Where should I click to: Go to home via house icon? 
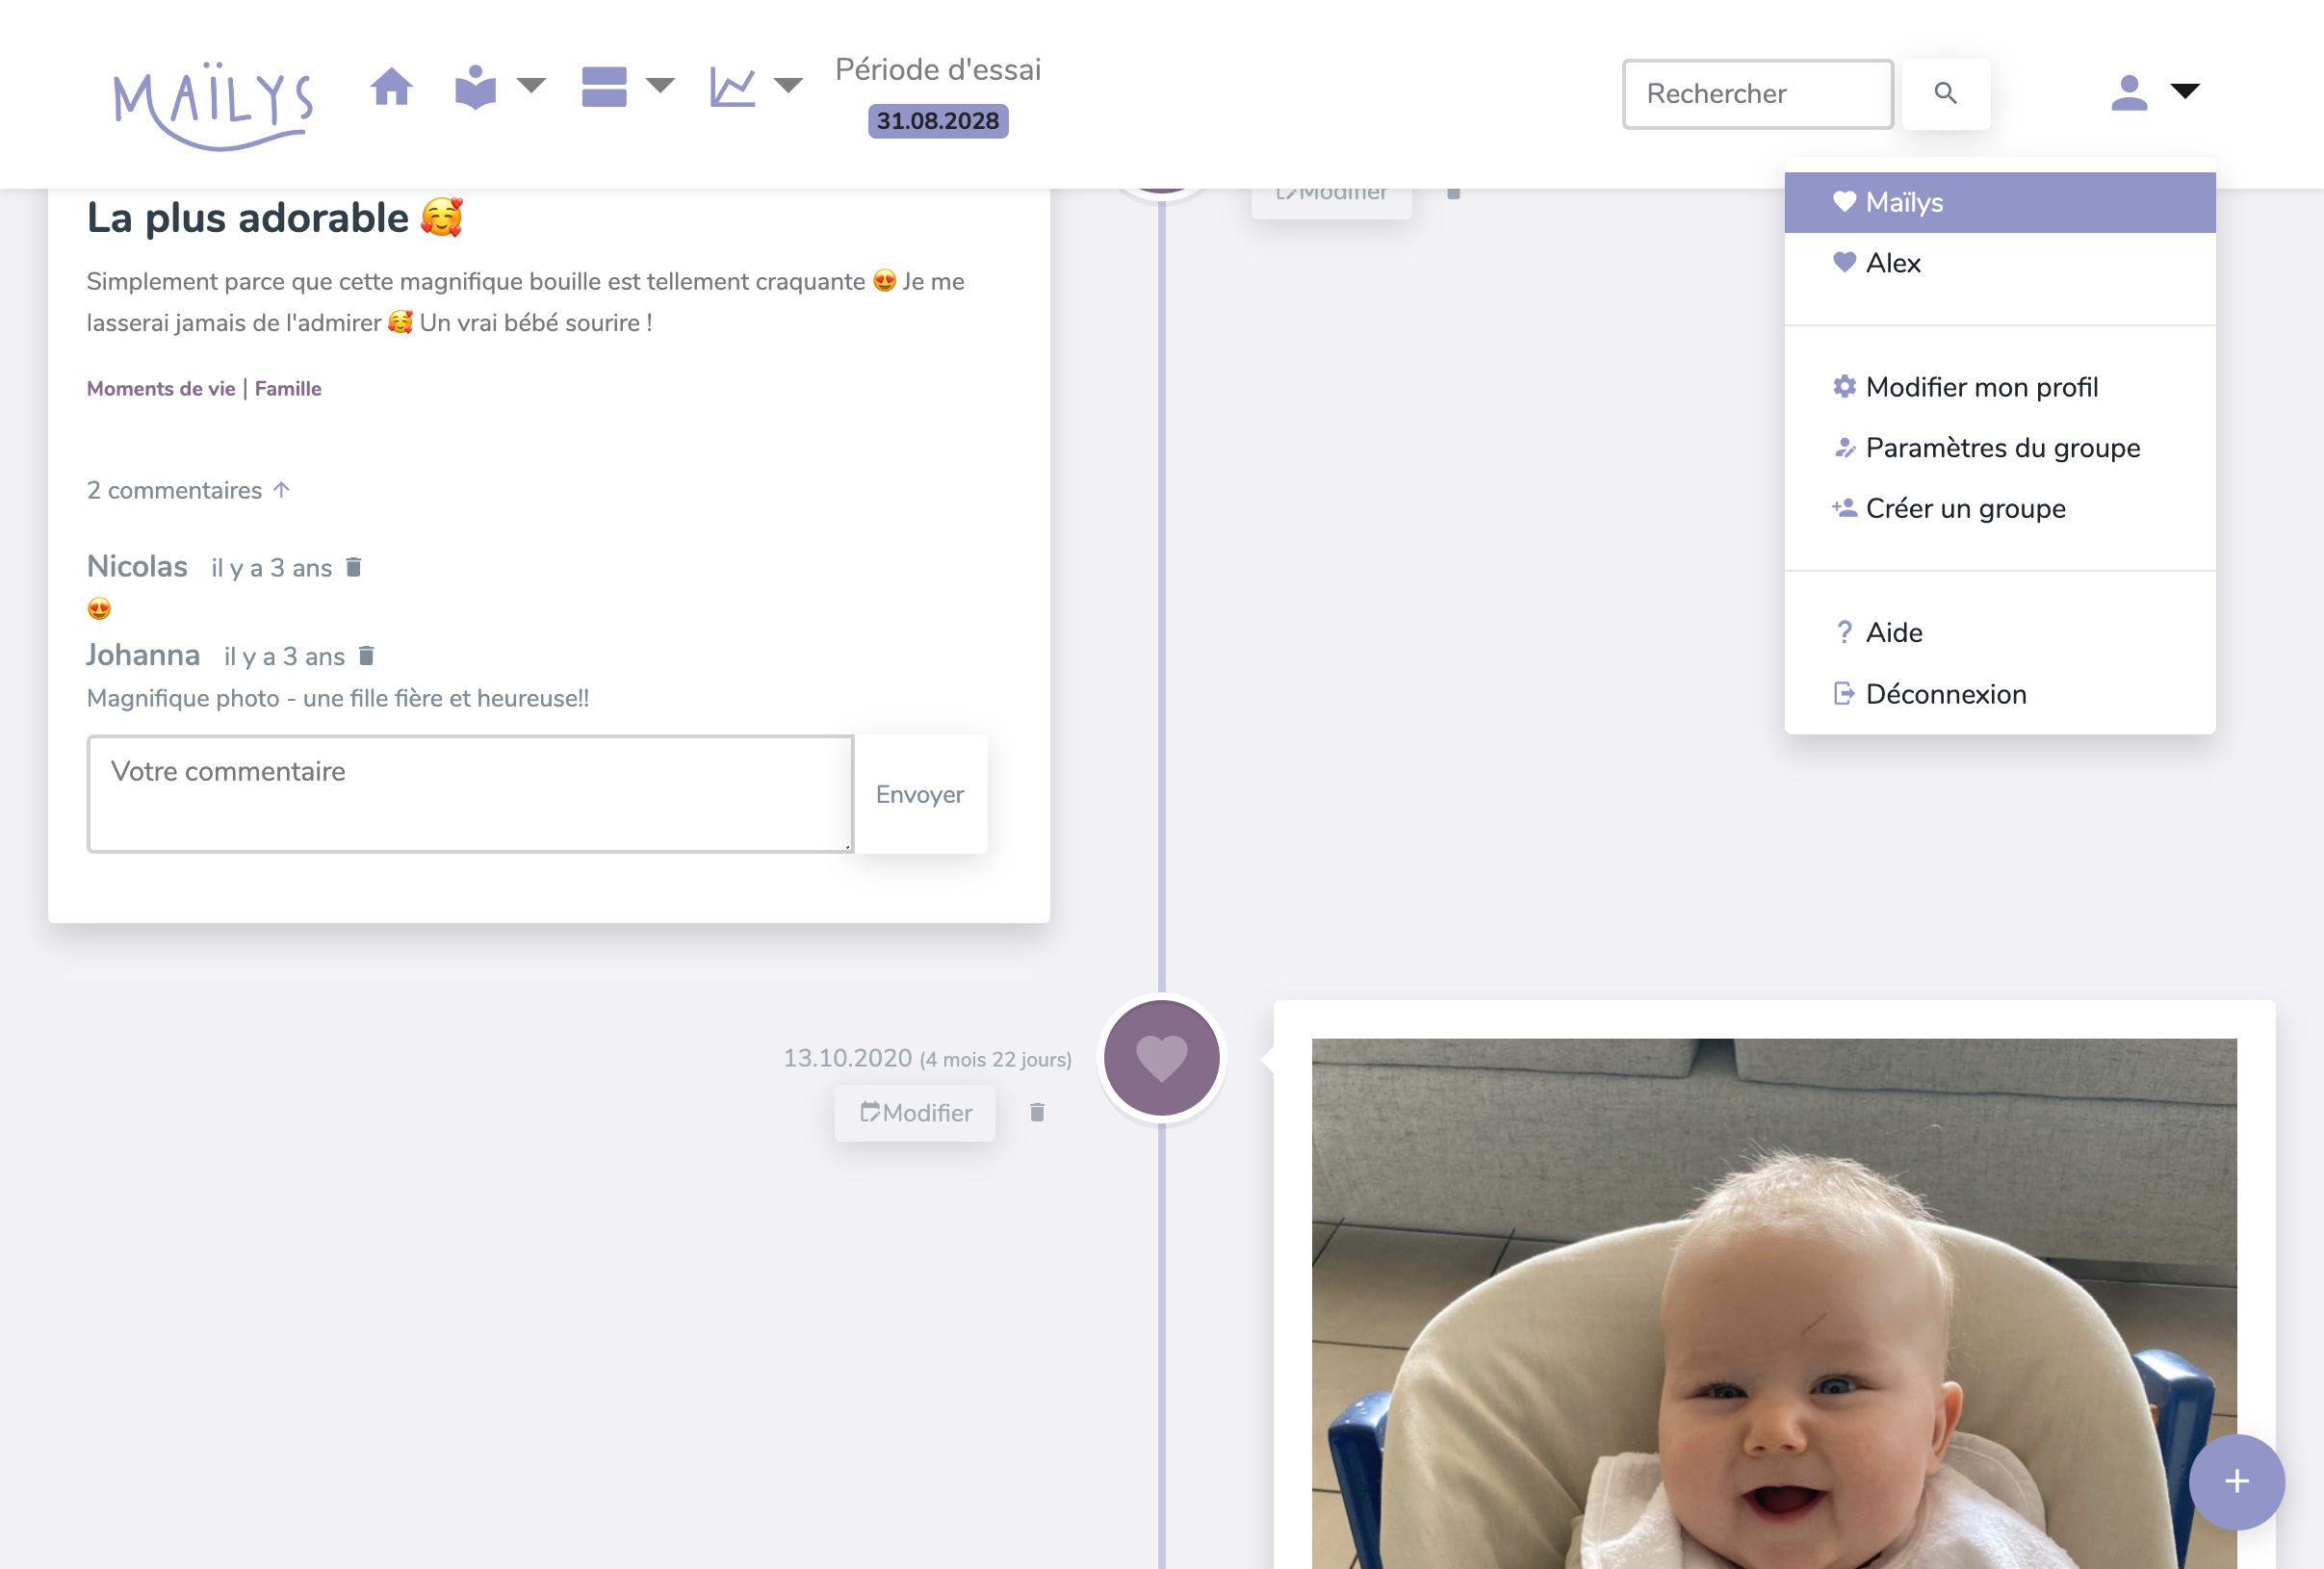[391, 87]
